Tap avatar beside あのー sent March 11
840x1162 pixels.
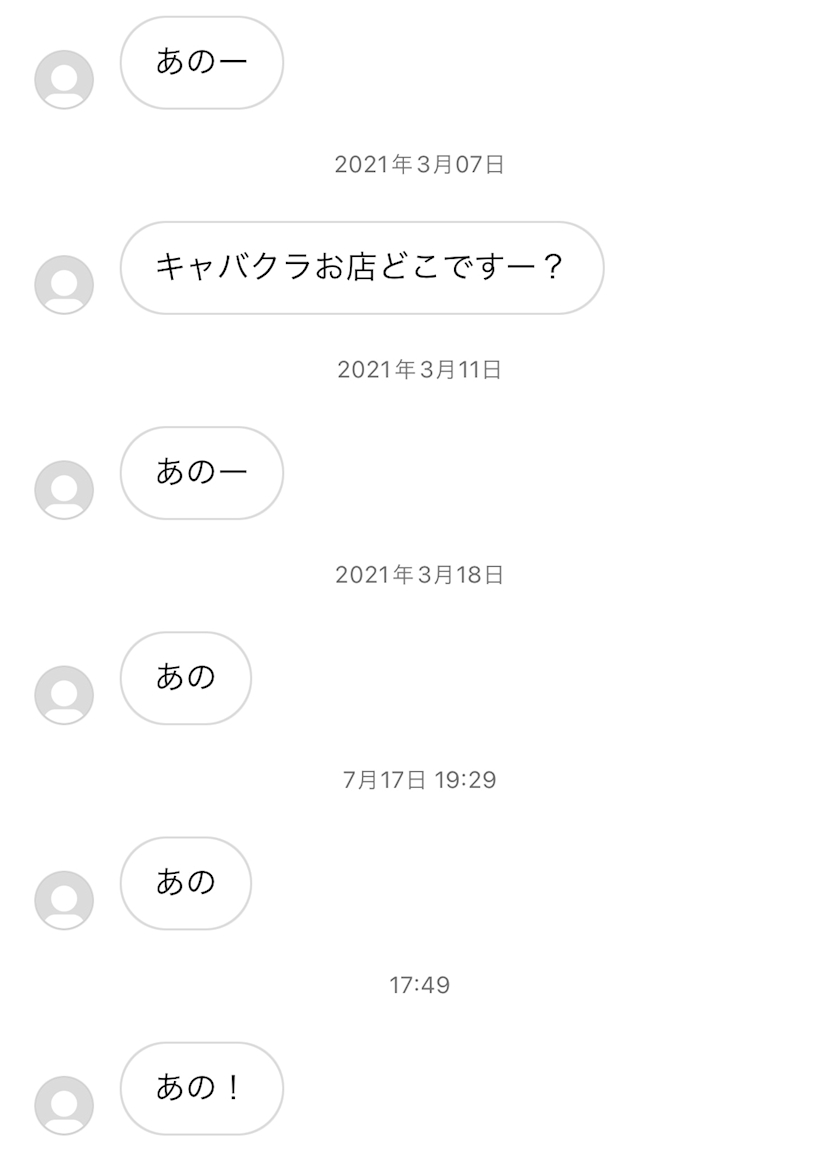click(64, 489)
